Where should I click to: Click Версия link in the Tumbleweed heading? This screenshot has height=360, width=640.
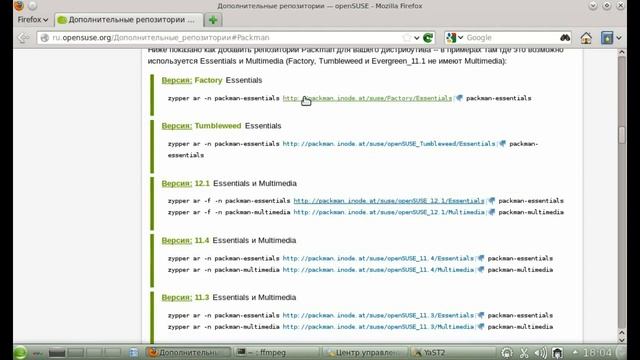click(176, 126)
